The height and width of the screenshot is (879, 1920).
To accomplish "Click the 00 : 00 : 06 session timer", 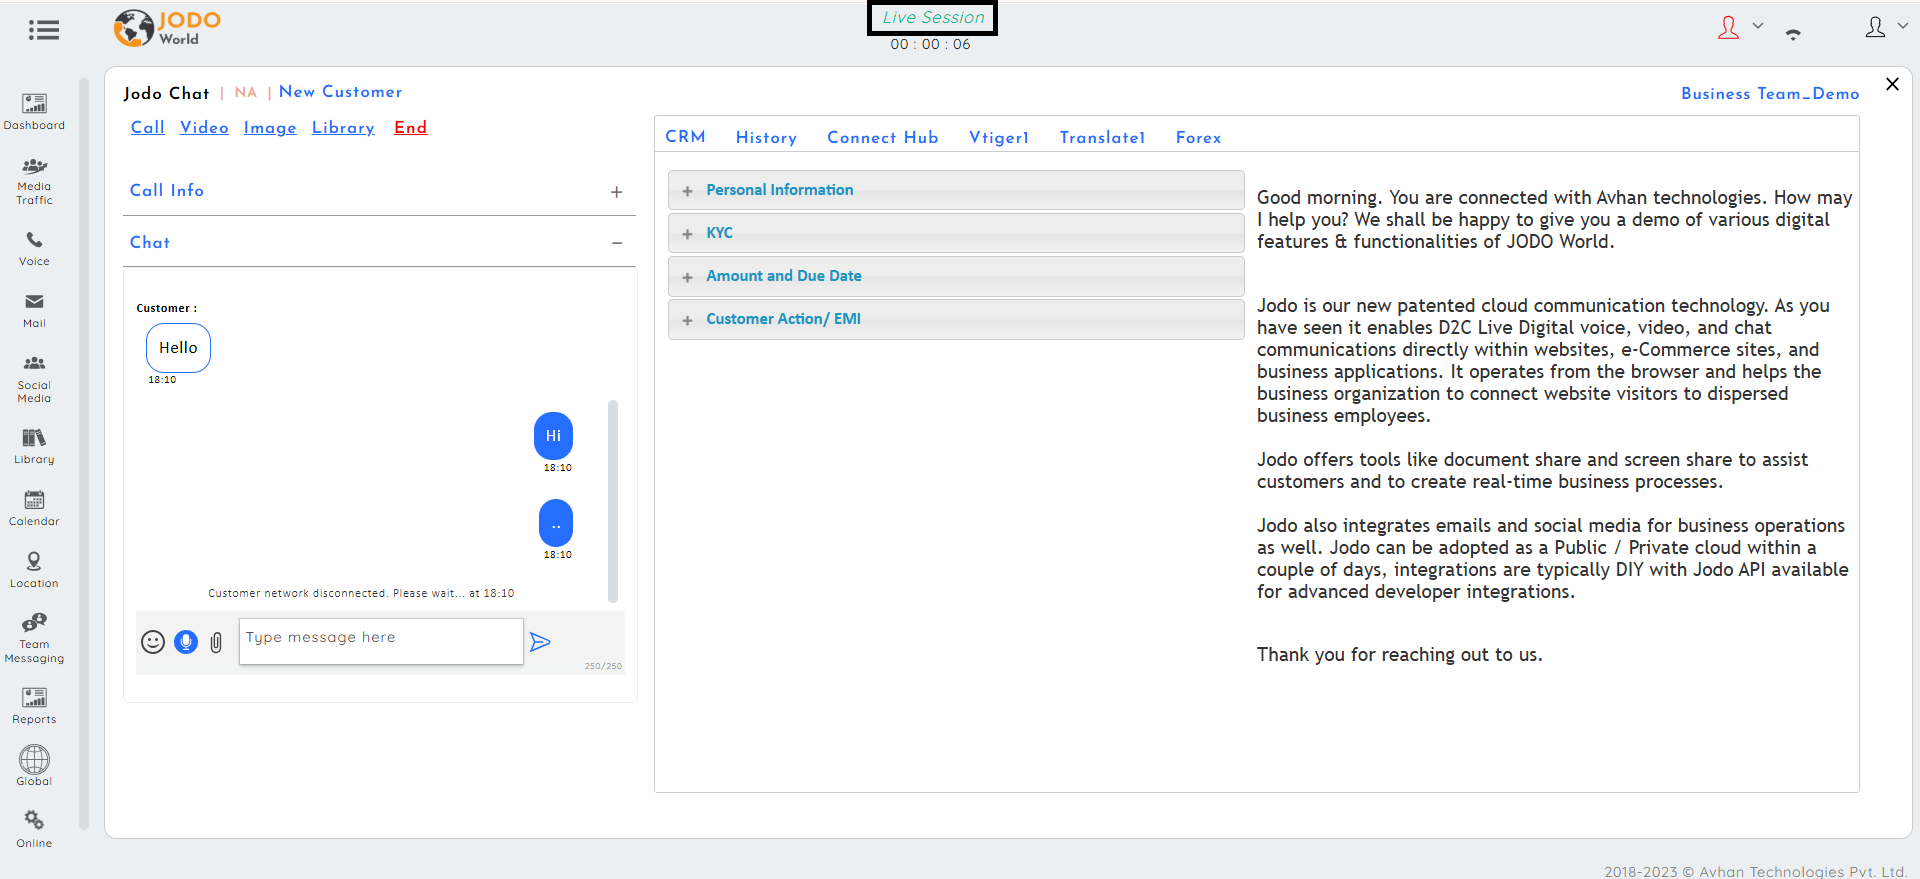I will click(x=931, y=44).
